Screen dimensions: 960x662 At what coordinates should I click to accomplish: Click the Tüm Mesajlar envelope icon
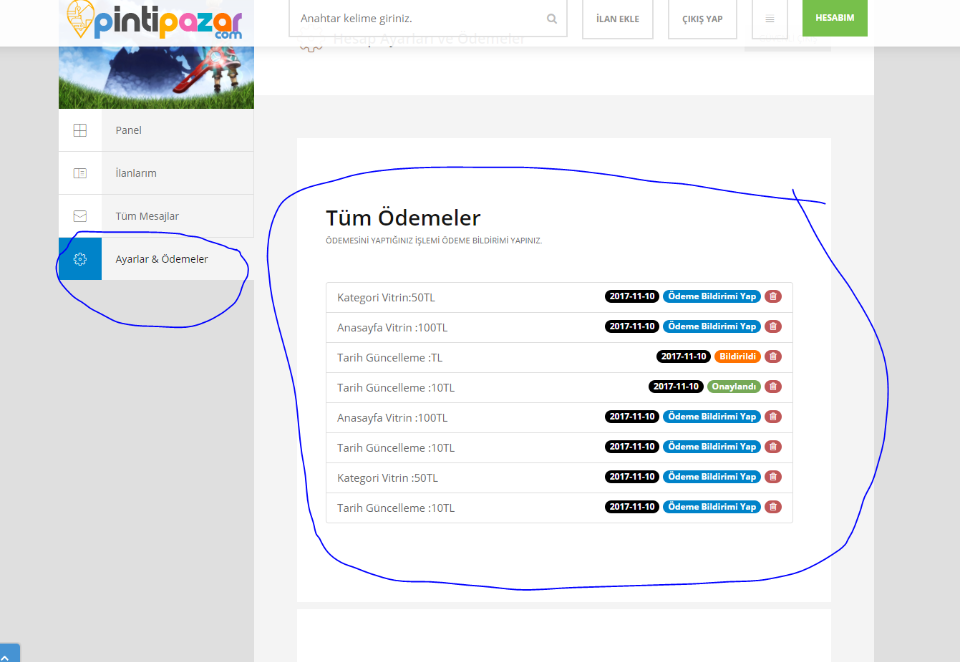click(x=80, y=216)
